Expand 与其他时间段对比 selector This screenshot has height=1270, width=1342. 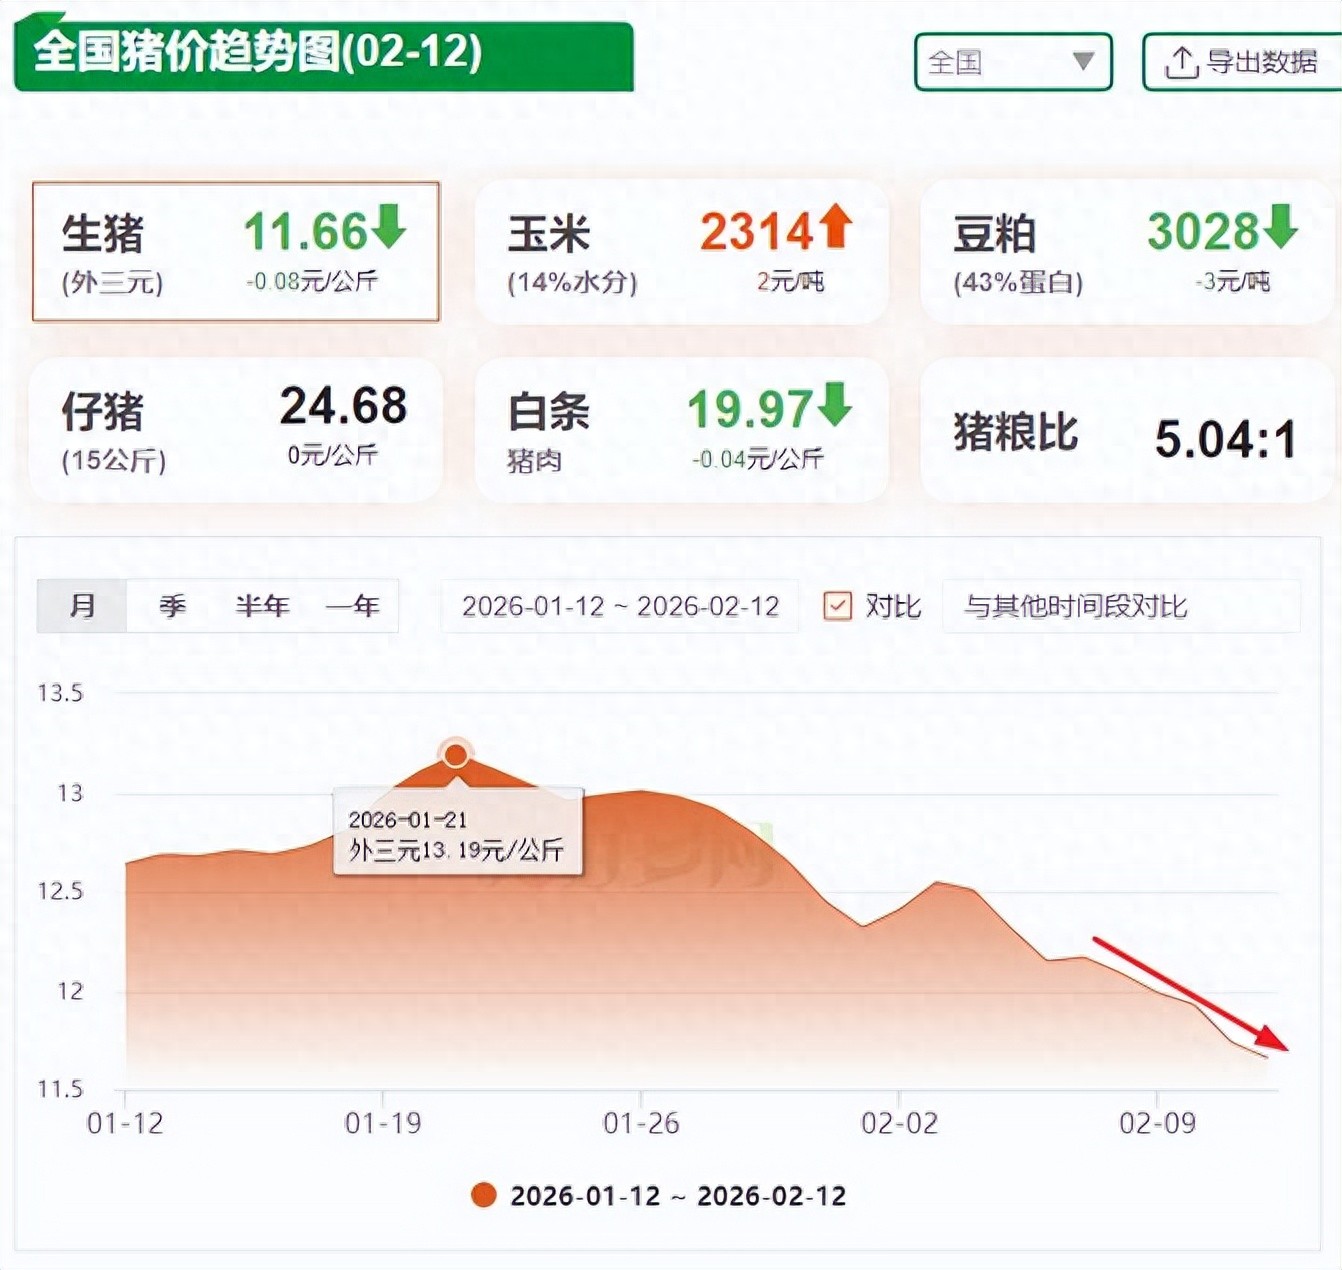pyautogui.click(x=1120, y=606)
